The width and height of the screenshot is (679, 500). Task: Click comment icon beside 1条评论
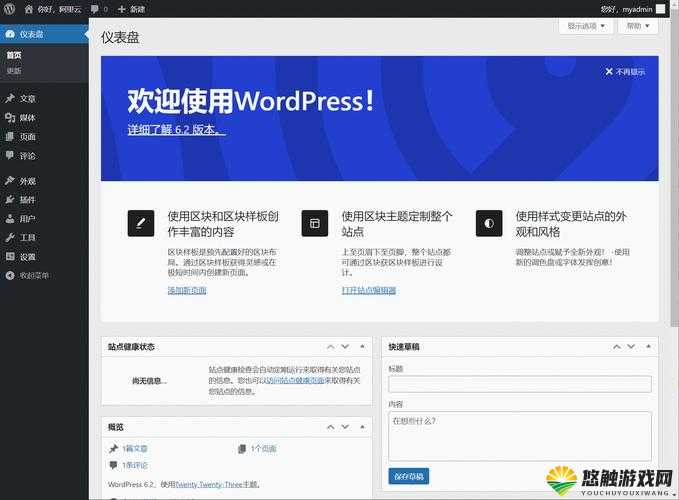[x=113, y=465]
